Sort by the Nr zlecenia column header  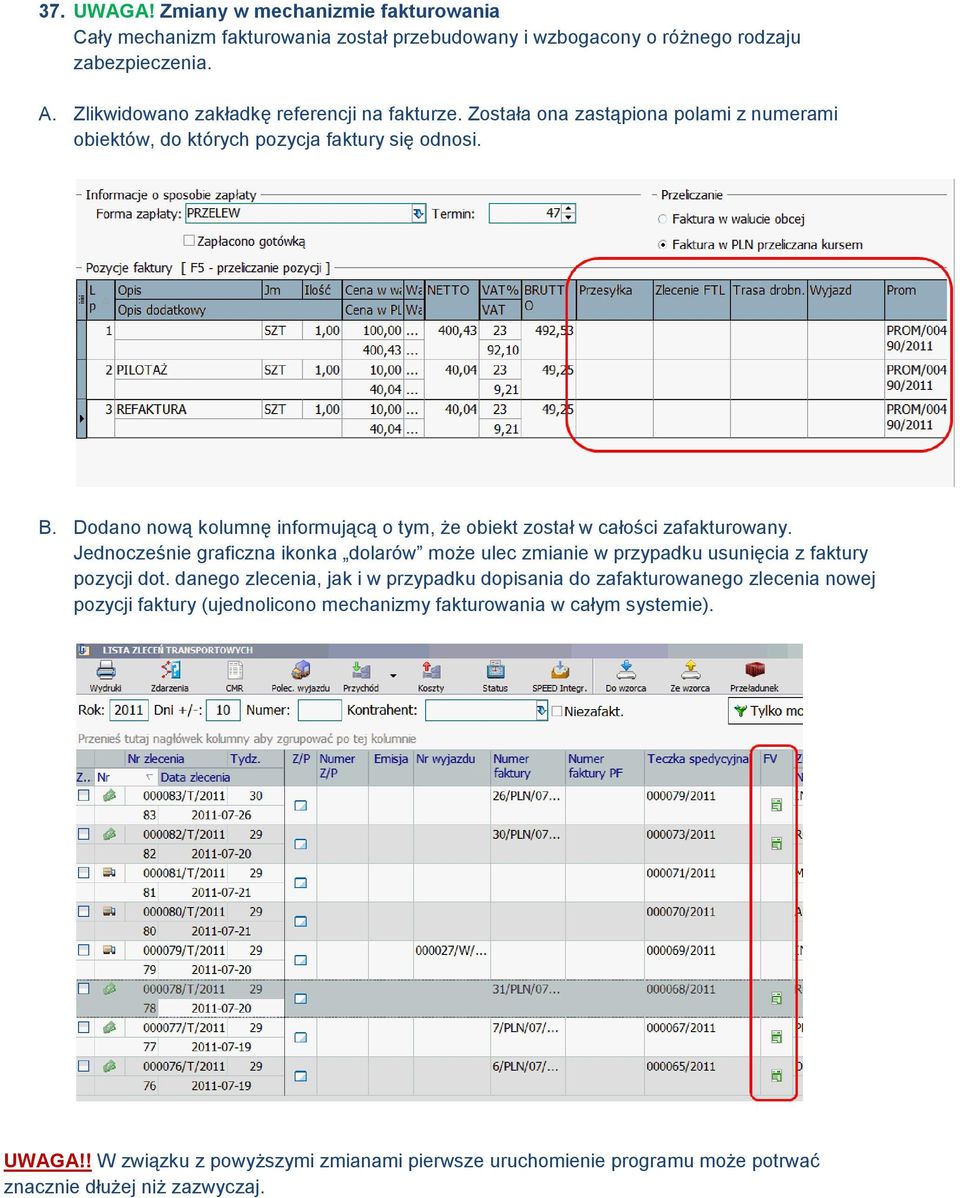click(156, 759)
